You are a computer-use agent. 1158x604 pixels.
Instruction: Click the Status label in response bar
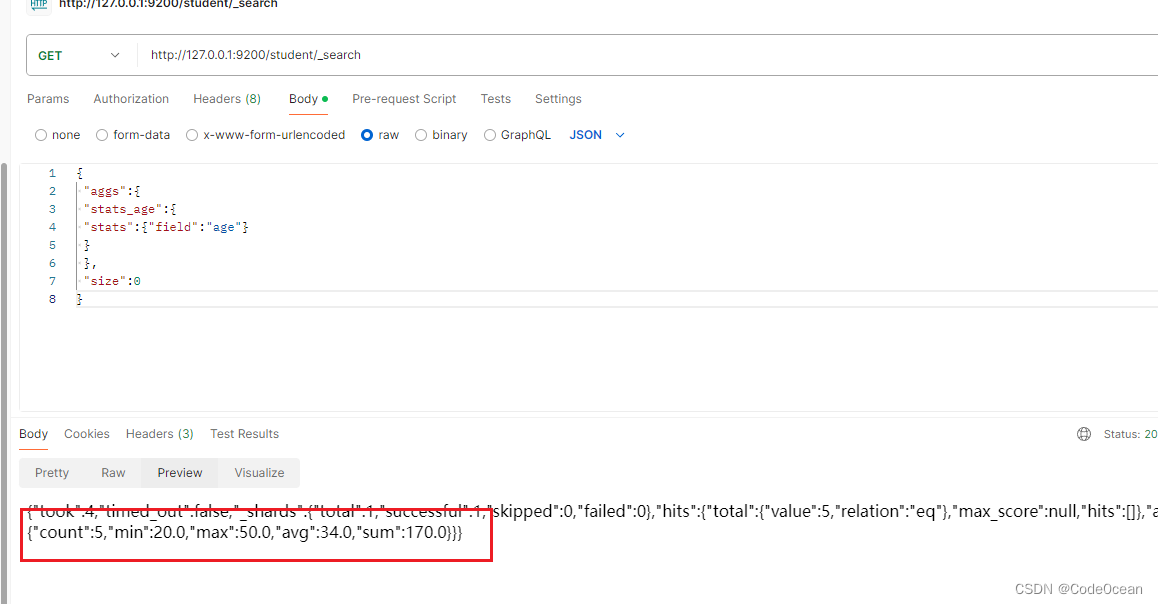click(1121, 434)
